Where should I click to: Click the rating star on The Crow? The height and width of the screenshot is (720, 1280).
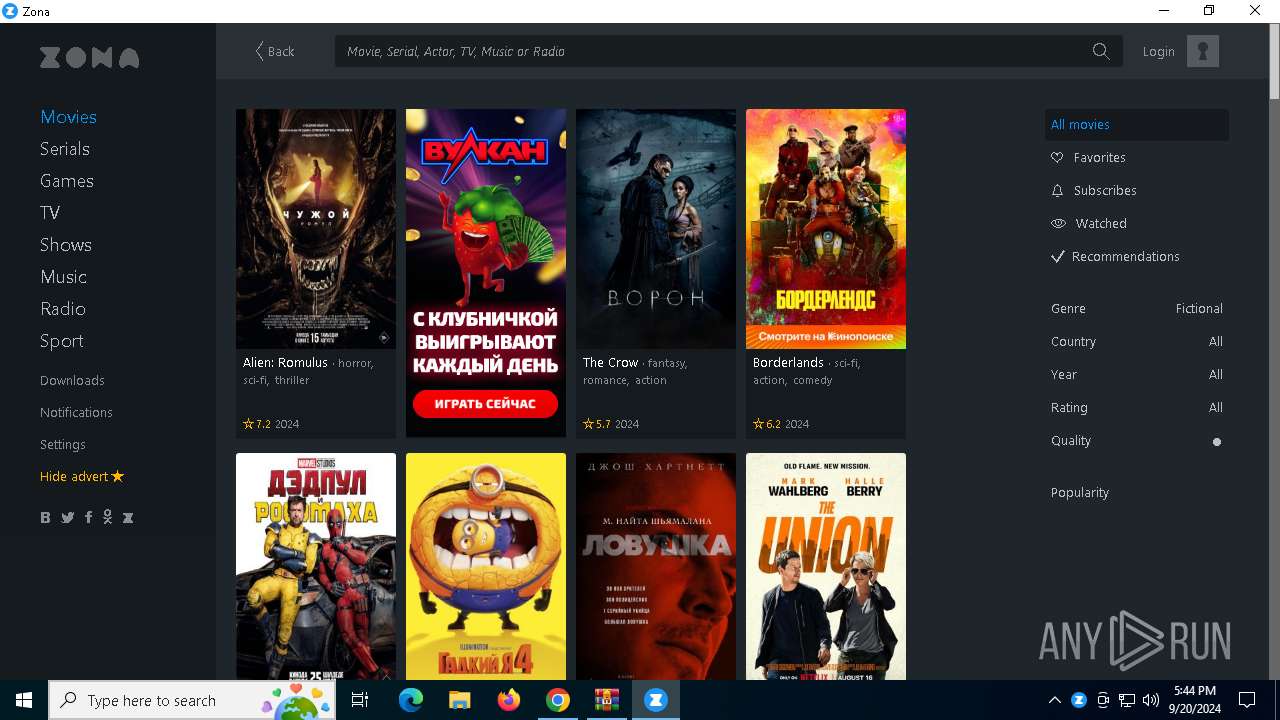tap(588, 424)
